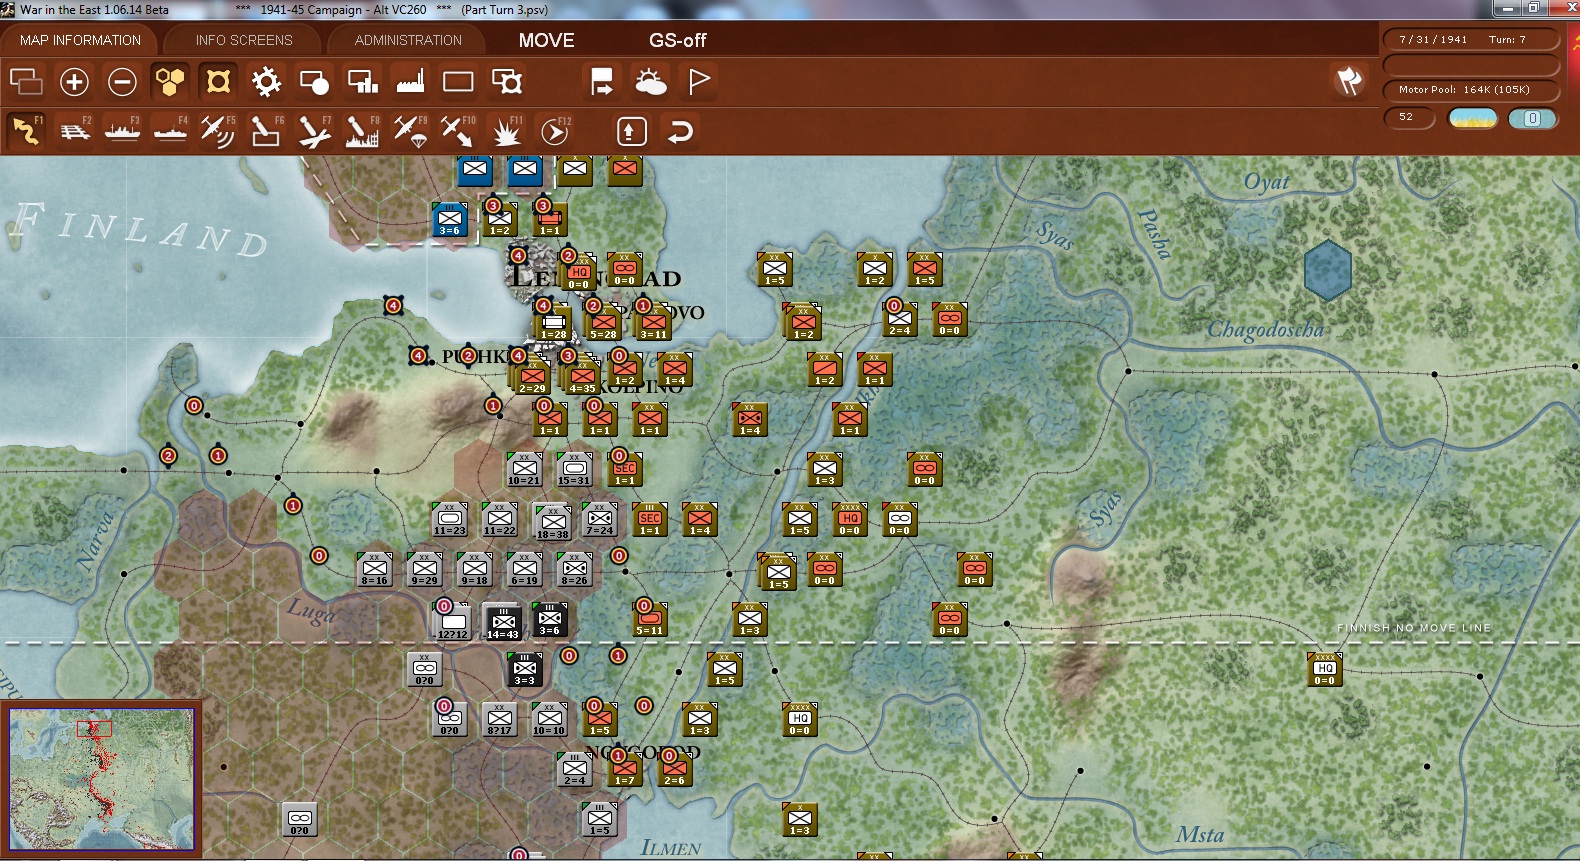1580x861 pixels.
Task: Click the rectangle-with-bar-chart toolbar icon
Action: coord(362,81)
